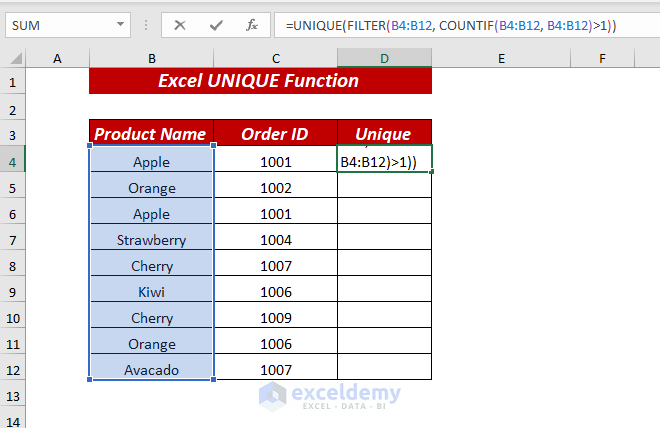Click cell D4 containing the formula
This screenshot has height=428, width=660.
pos(384,159)
